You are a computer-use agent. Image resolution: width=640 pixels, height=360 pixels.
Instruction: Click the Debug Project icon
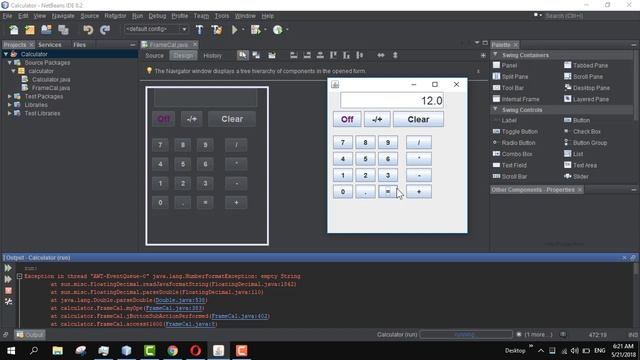(x=256, y=30)
